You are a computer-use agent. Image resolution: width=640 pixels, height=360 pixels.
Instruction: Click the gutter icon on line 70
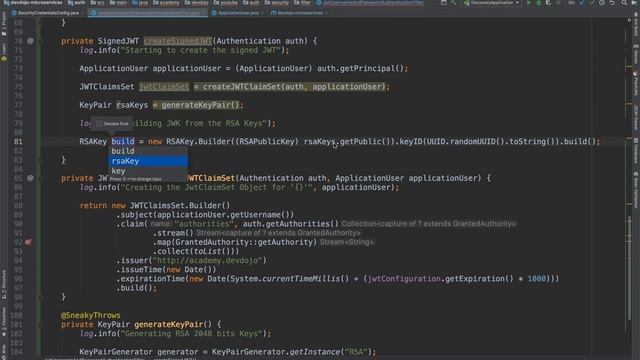(30, 41)
